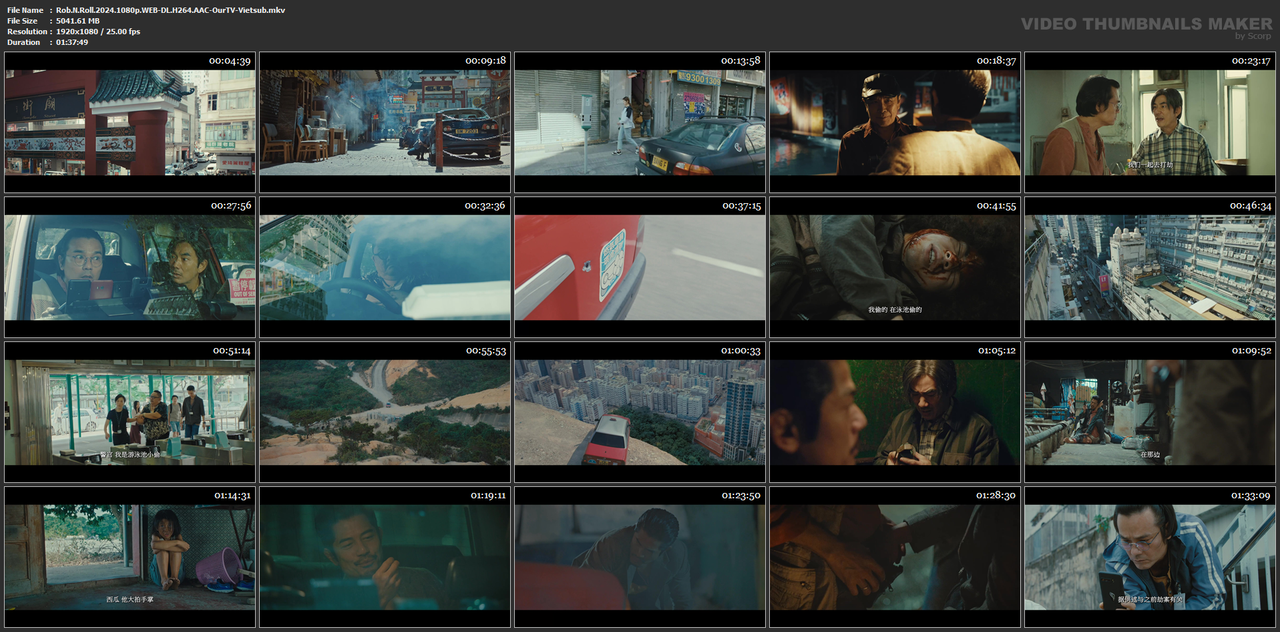This screenshot has height=632, width=1280.
Task: Select the red taxi thumbnail at 00:37:15
Action: pos(640,267)
